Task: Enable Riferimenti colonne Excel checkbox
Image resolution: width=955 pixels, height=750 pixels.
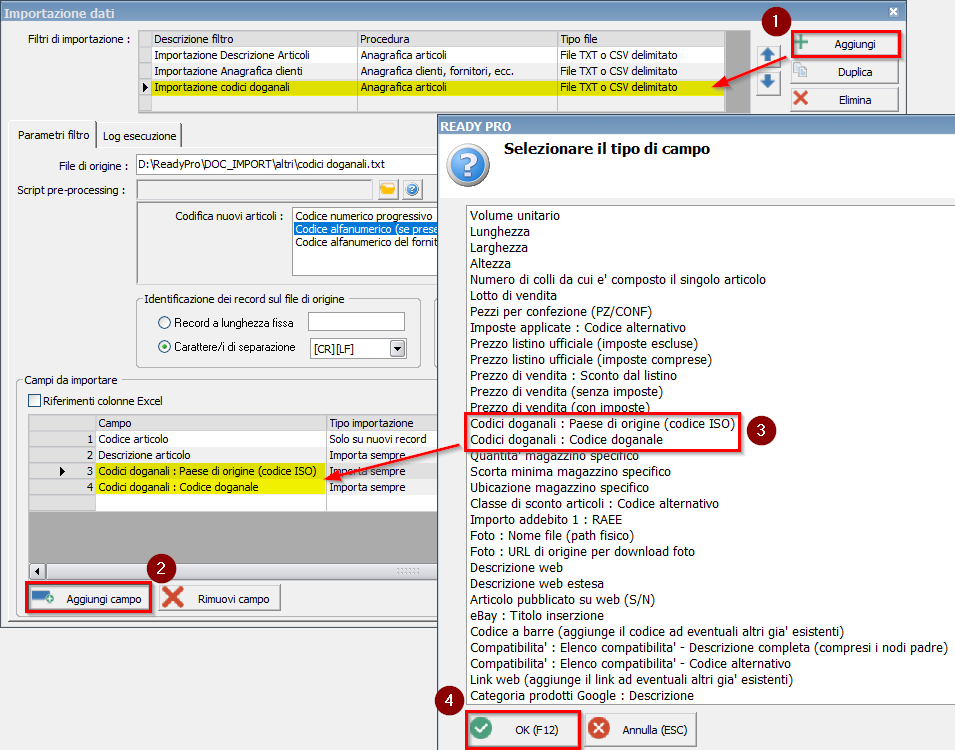Action: (35, 401)
